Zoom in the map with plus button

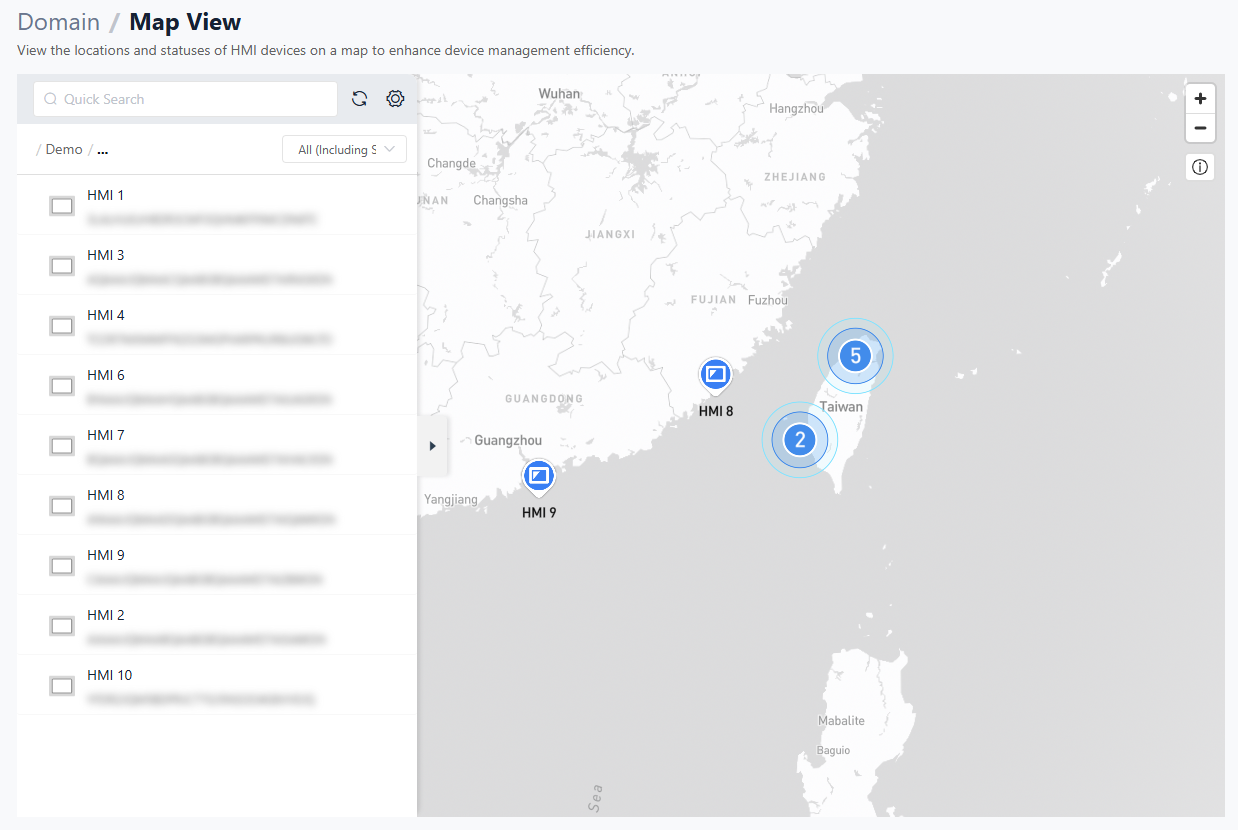tap(1200, 99)
